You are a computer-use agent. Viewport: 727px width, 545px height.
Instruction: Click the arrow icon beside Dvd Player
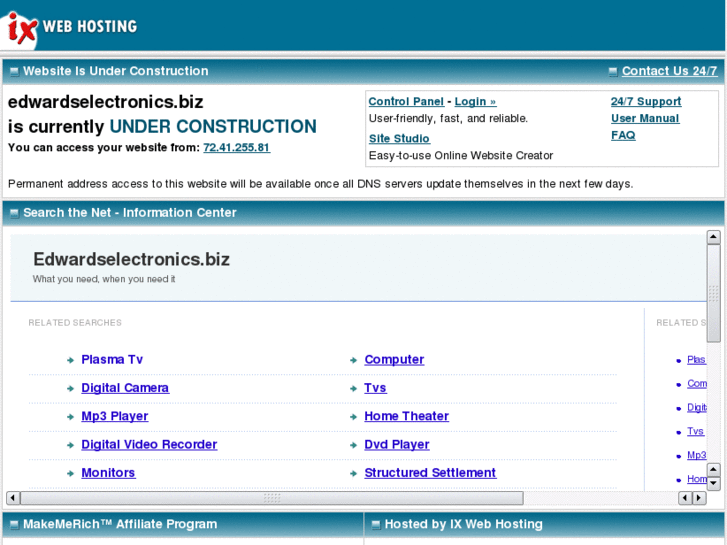354,445
